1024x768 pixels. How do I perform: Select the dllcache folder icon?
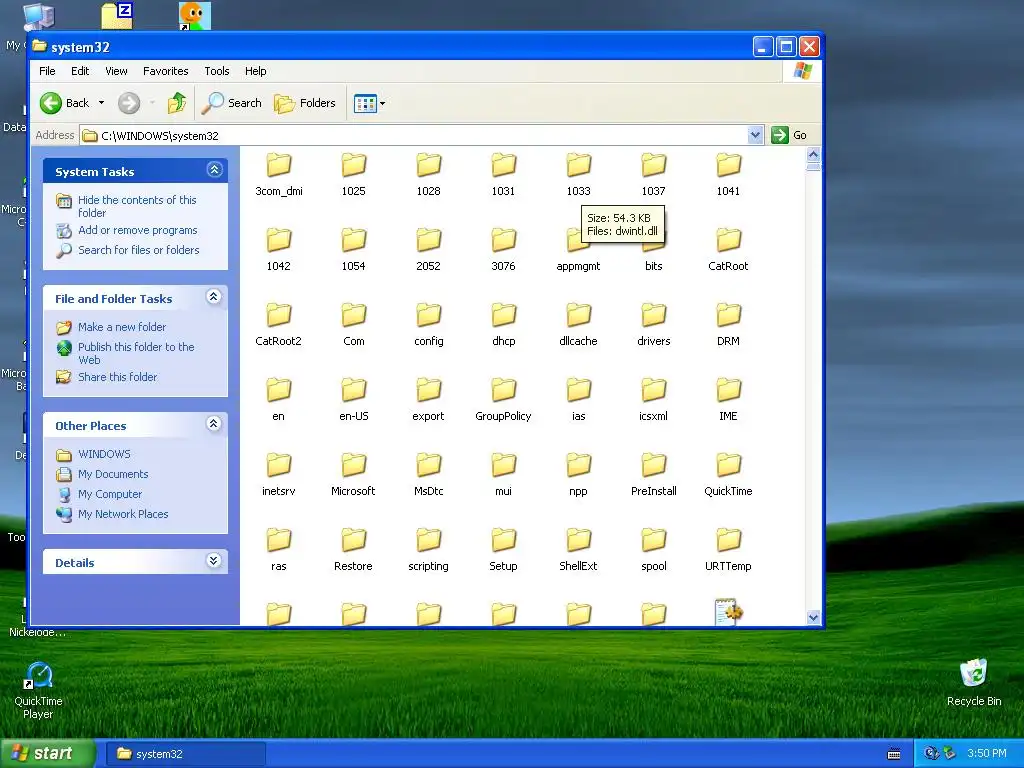[579, 315]
